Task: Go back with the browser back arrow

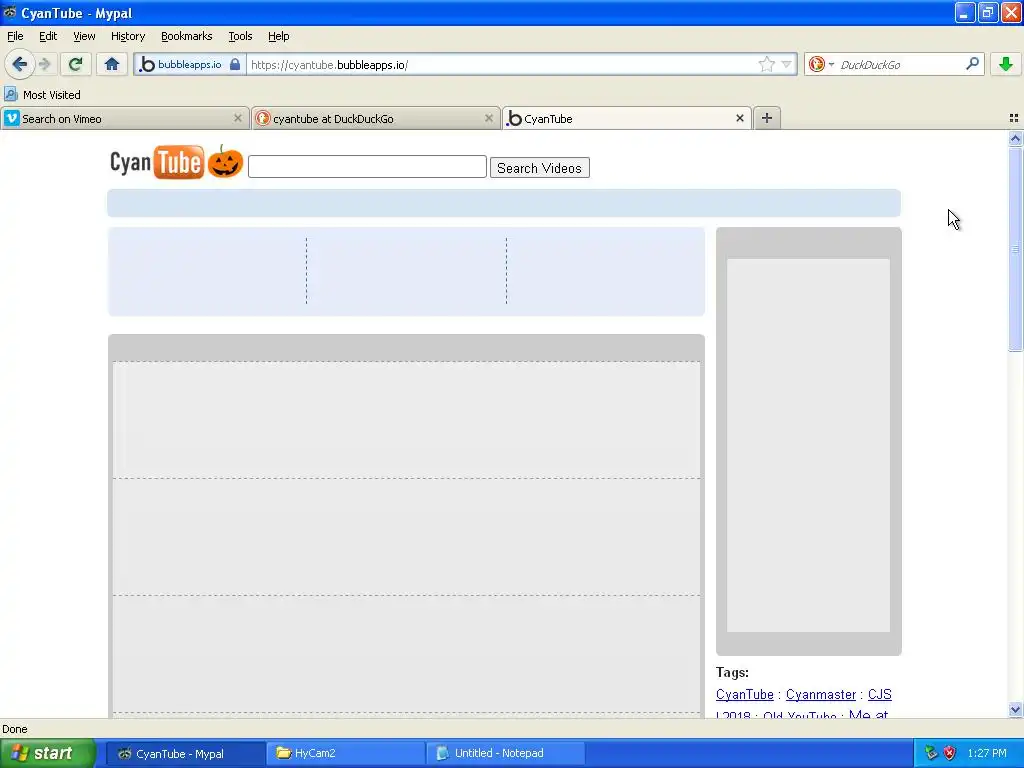Action: coord(19,64)
